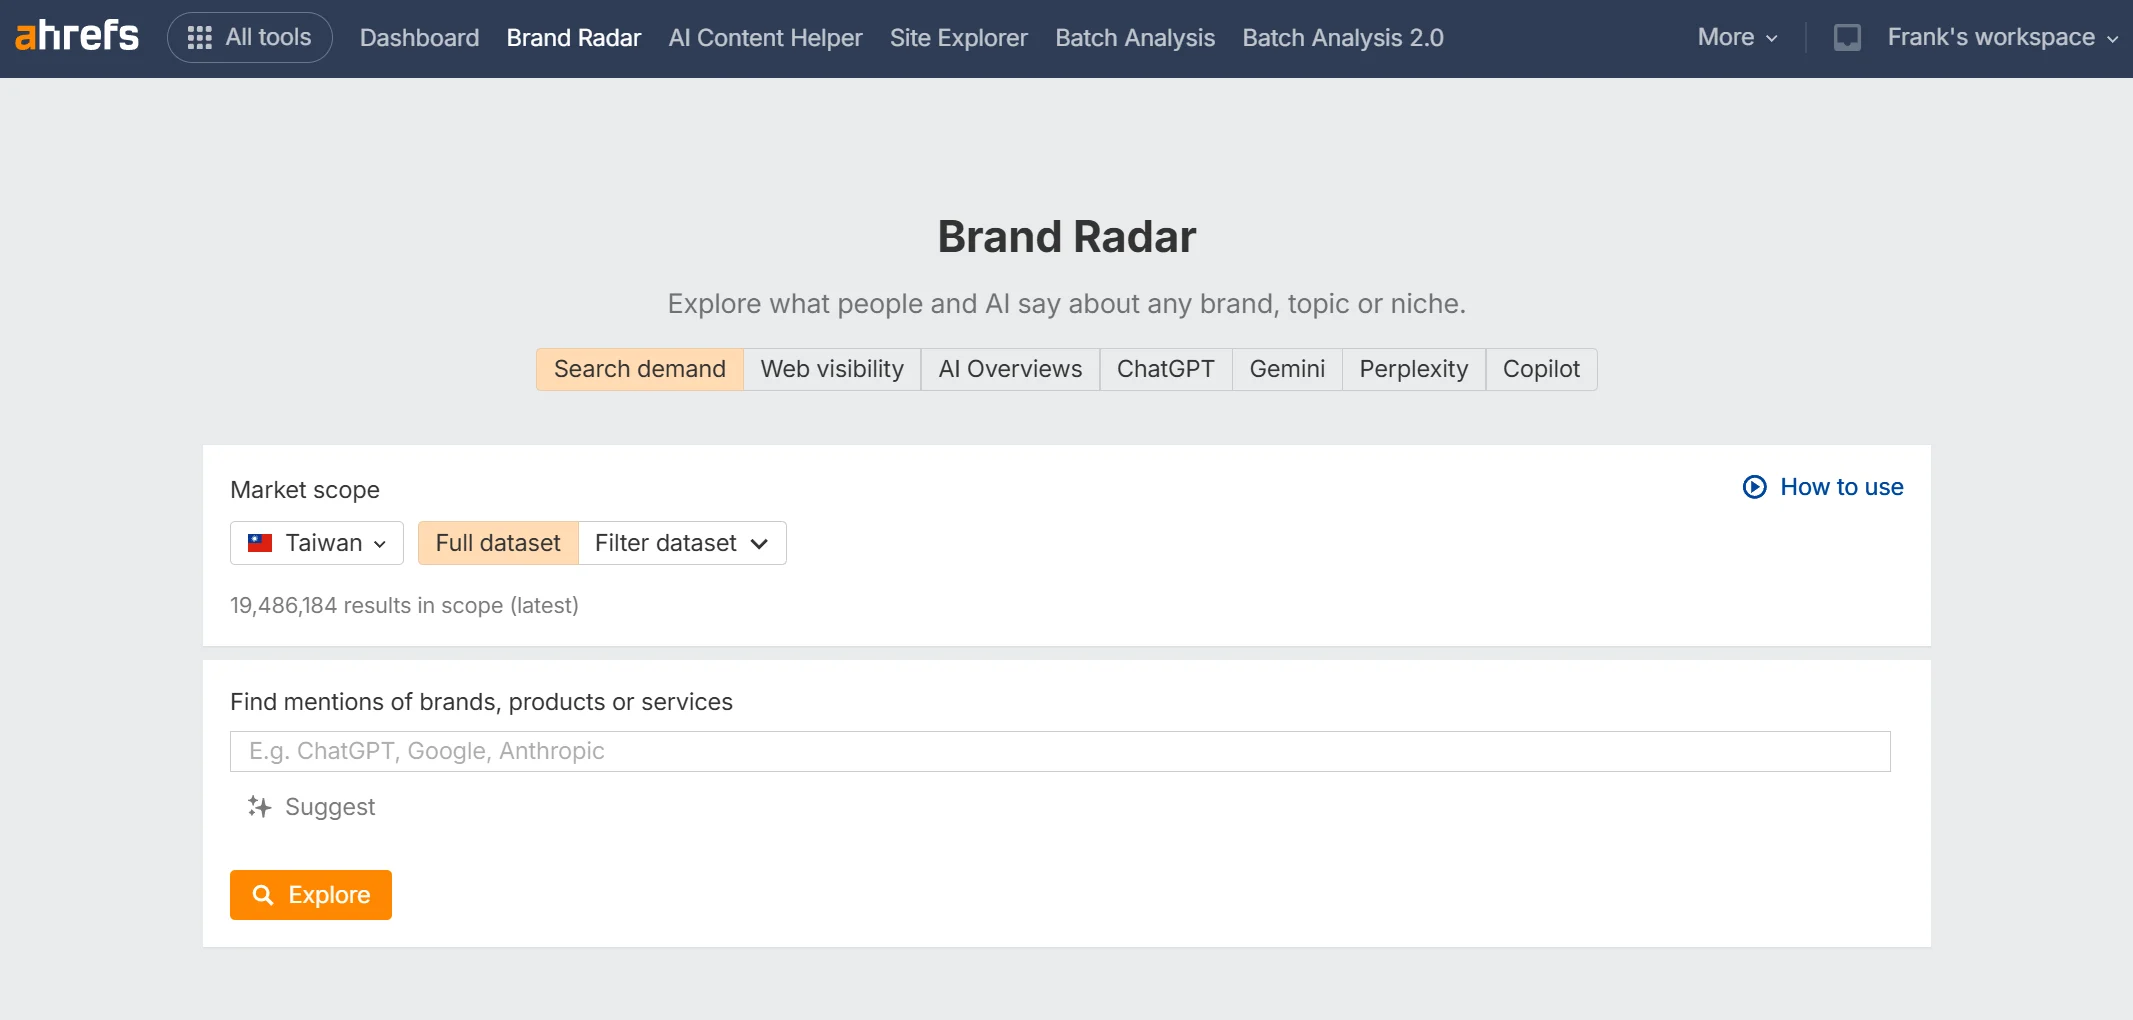
Task: Click the Suggest sparkle icon
Action: [x=259, y=807]
